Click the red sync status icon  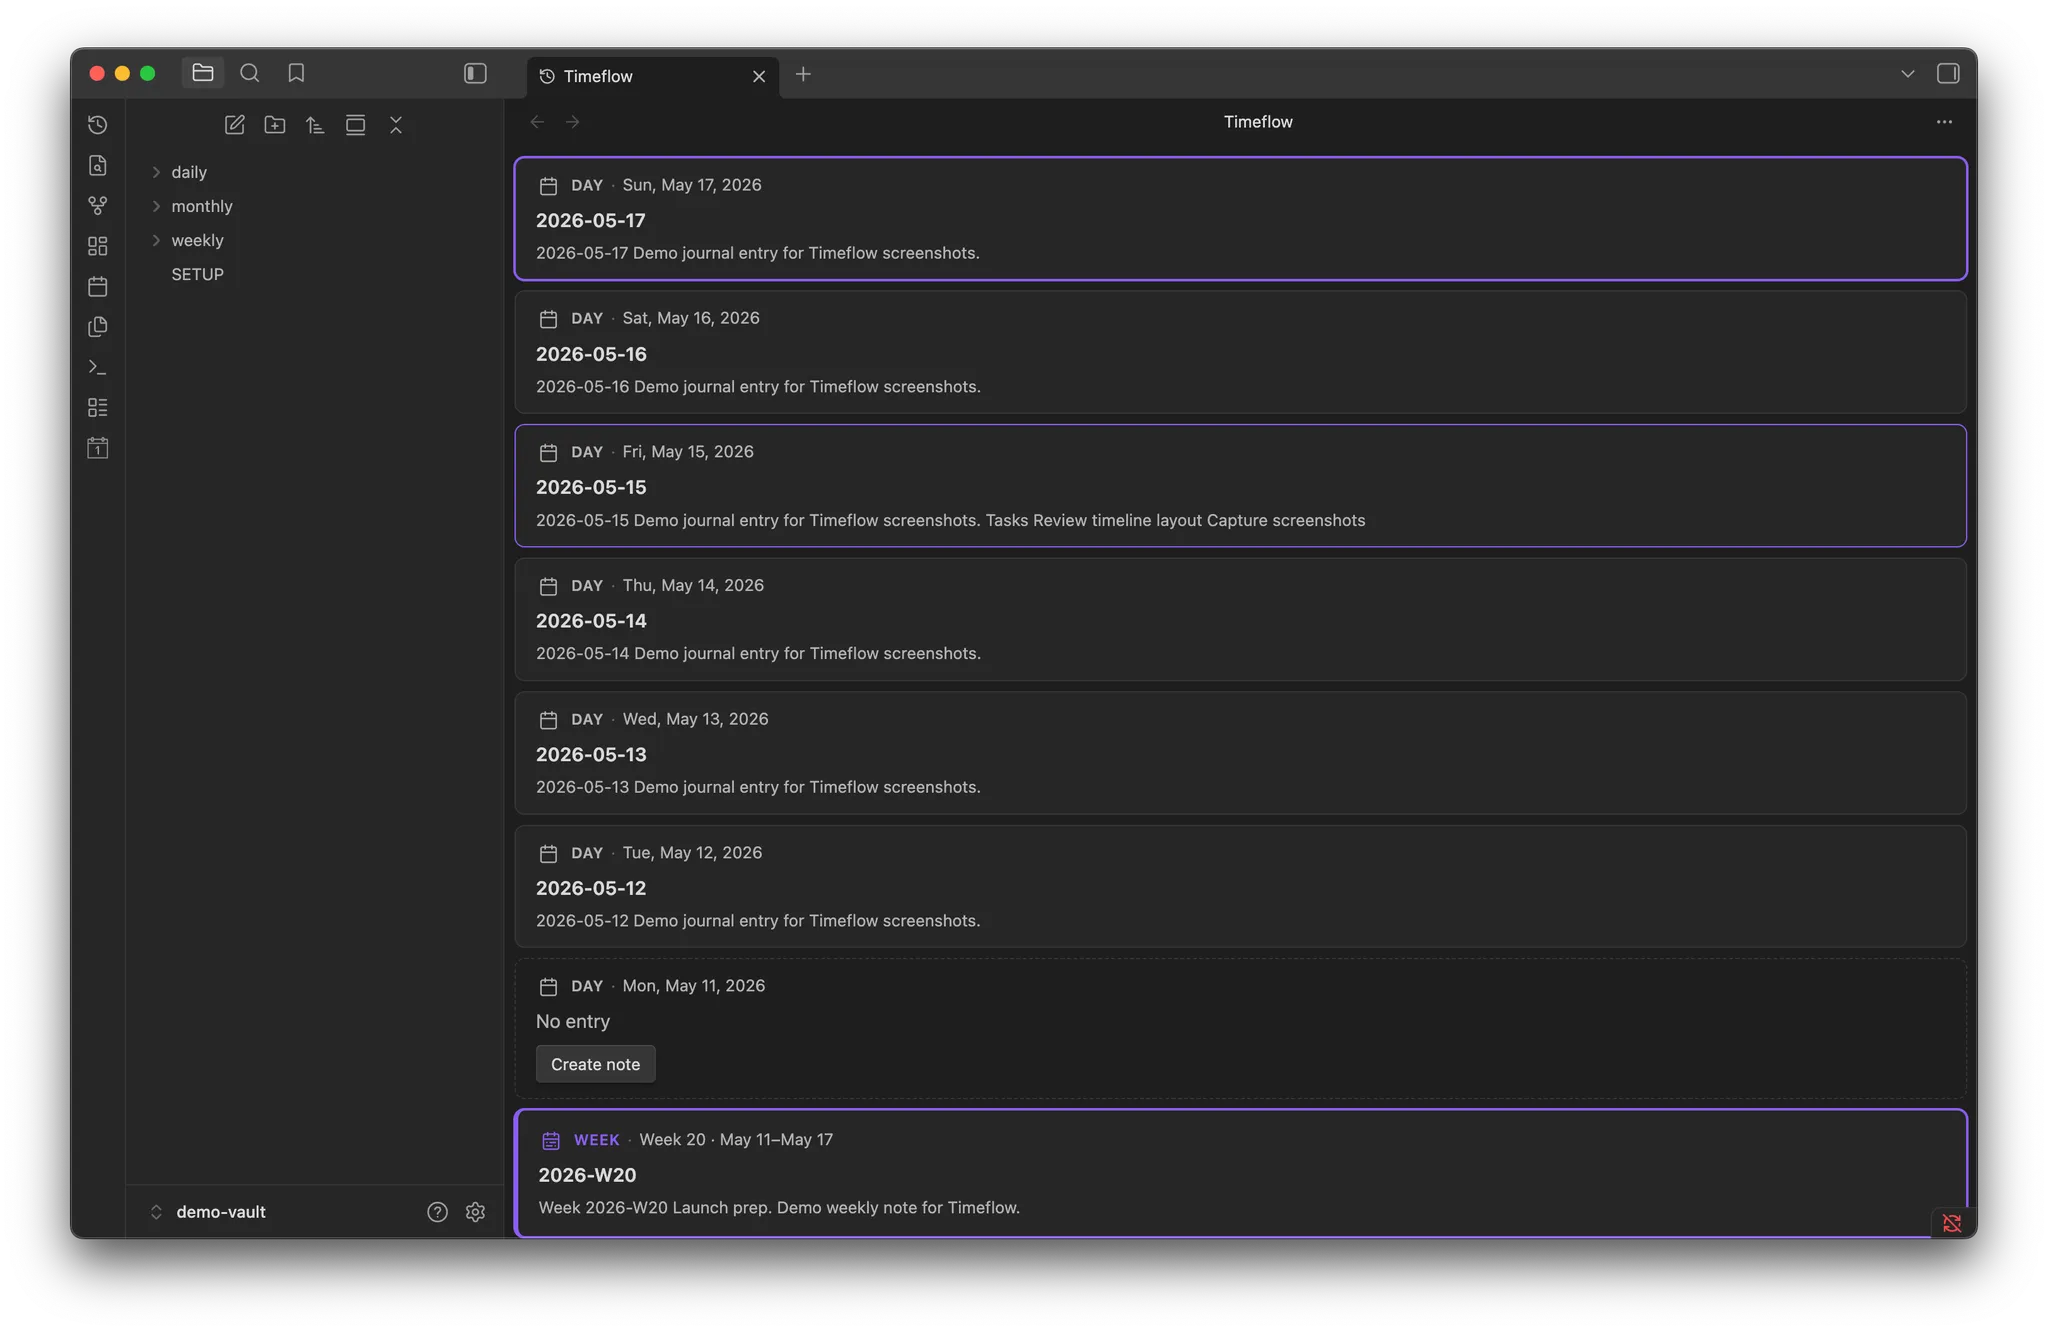tap(1951, 1223)
